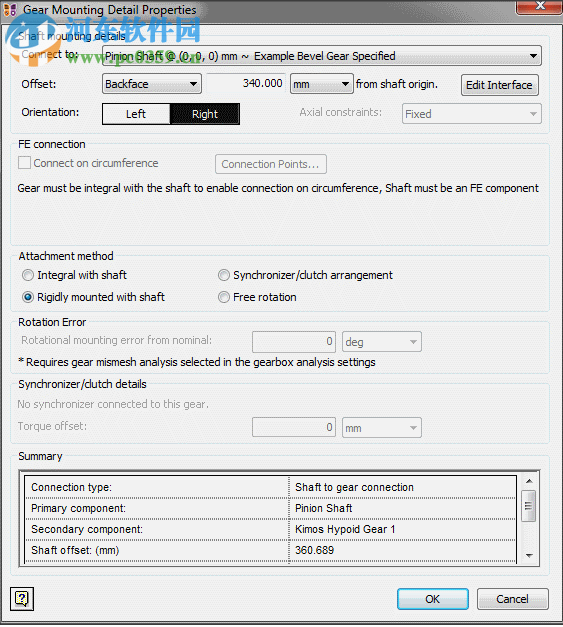Open the Connect to shaft dropdown
The image size is (563, 627).
pos(322,56)
